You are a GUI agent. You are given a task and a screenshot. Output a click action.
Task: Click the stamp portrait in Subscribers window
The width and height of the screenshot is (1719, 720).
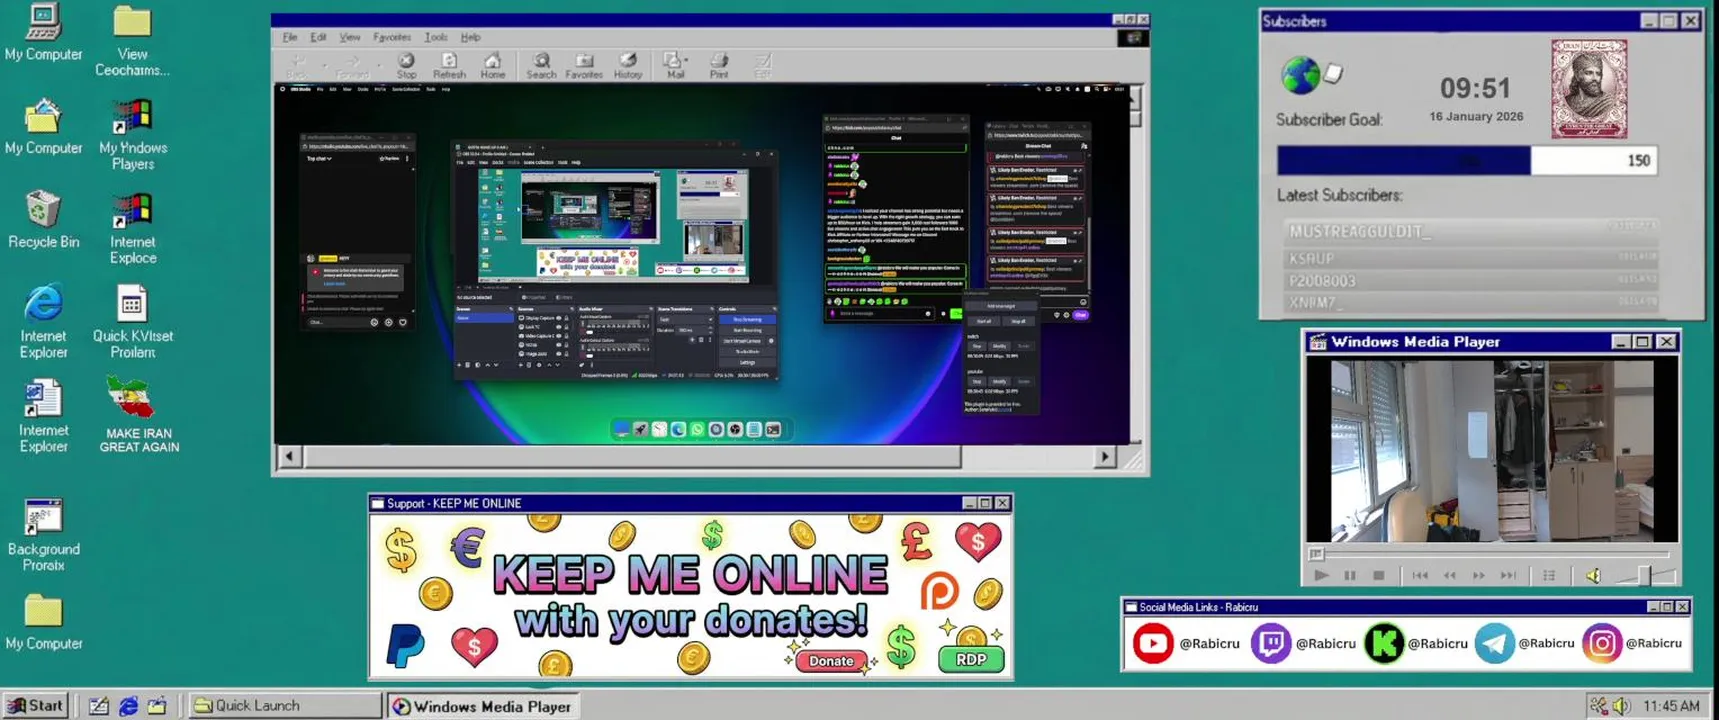click(x=1589, y=89)
